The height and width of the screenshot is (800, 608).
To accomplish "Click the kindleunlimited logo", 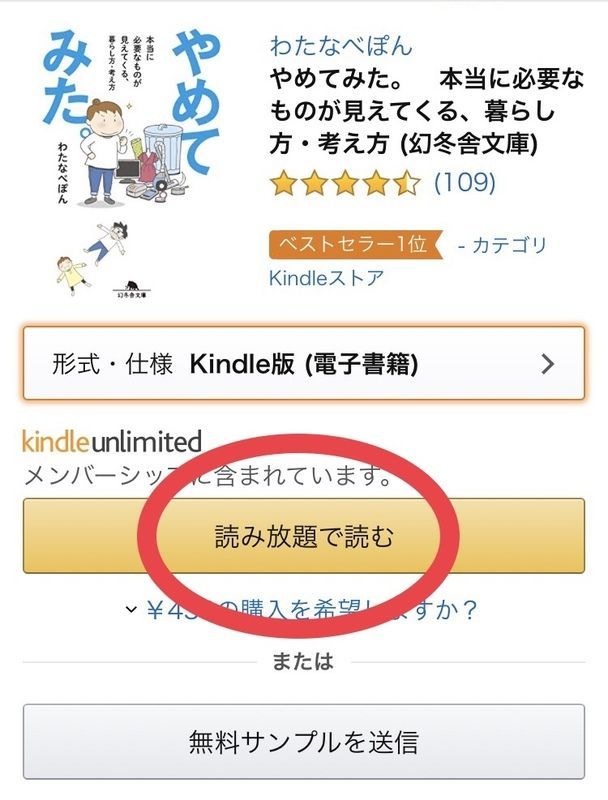I will pyautogui.click(x=112, y=442).
